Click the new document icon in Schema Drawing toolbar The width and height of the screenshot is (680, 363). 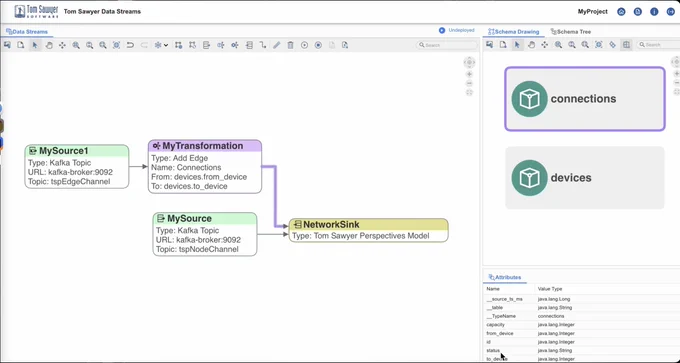tap(503, 45)
